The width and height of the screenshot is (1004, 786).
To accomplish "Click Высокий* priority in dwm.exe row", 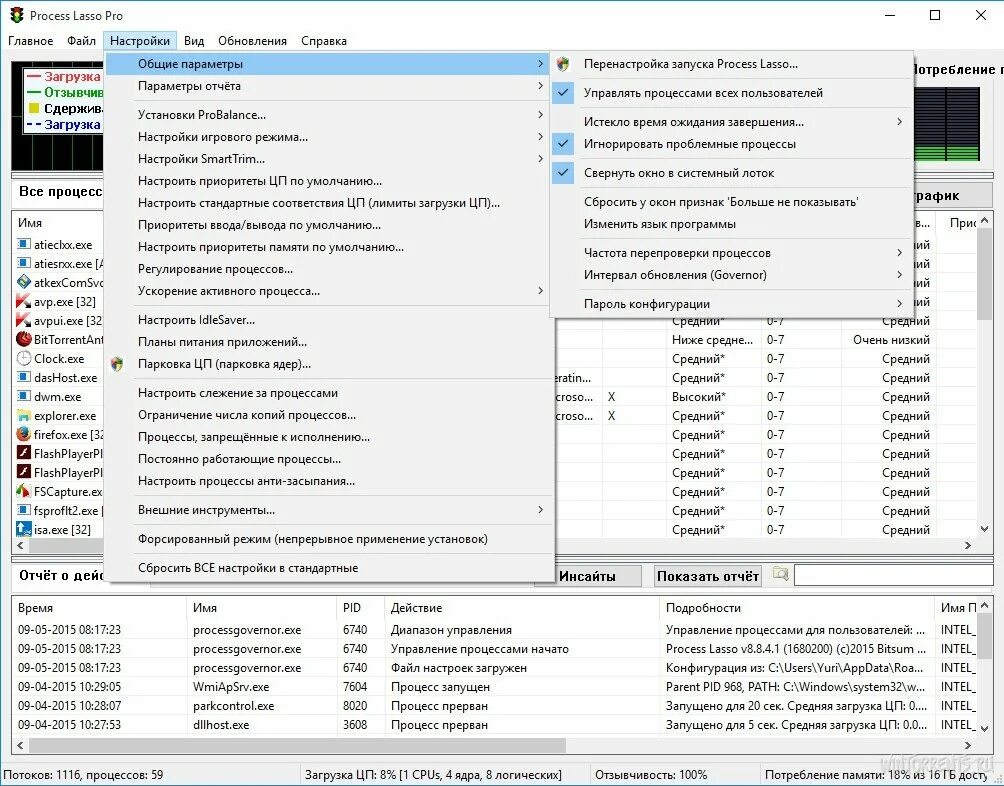I will pyautogui.click(x=699, y=396).
